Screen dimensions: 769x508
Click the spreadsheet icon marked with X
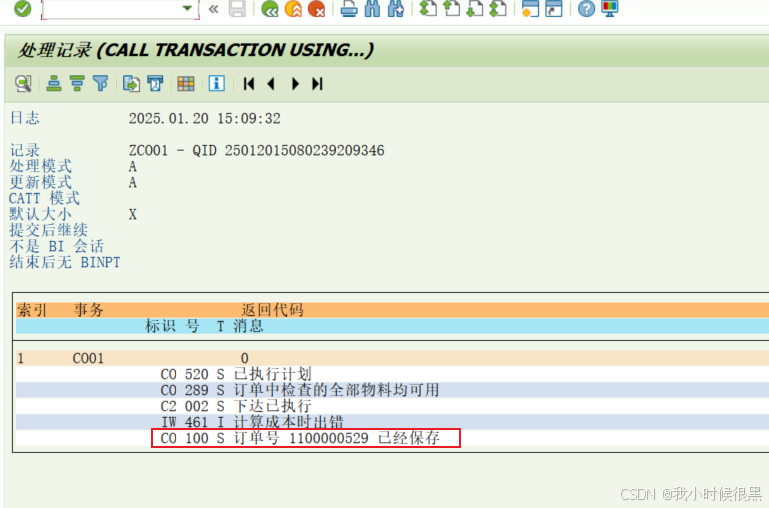point(155,84)
